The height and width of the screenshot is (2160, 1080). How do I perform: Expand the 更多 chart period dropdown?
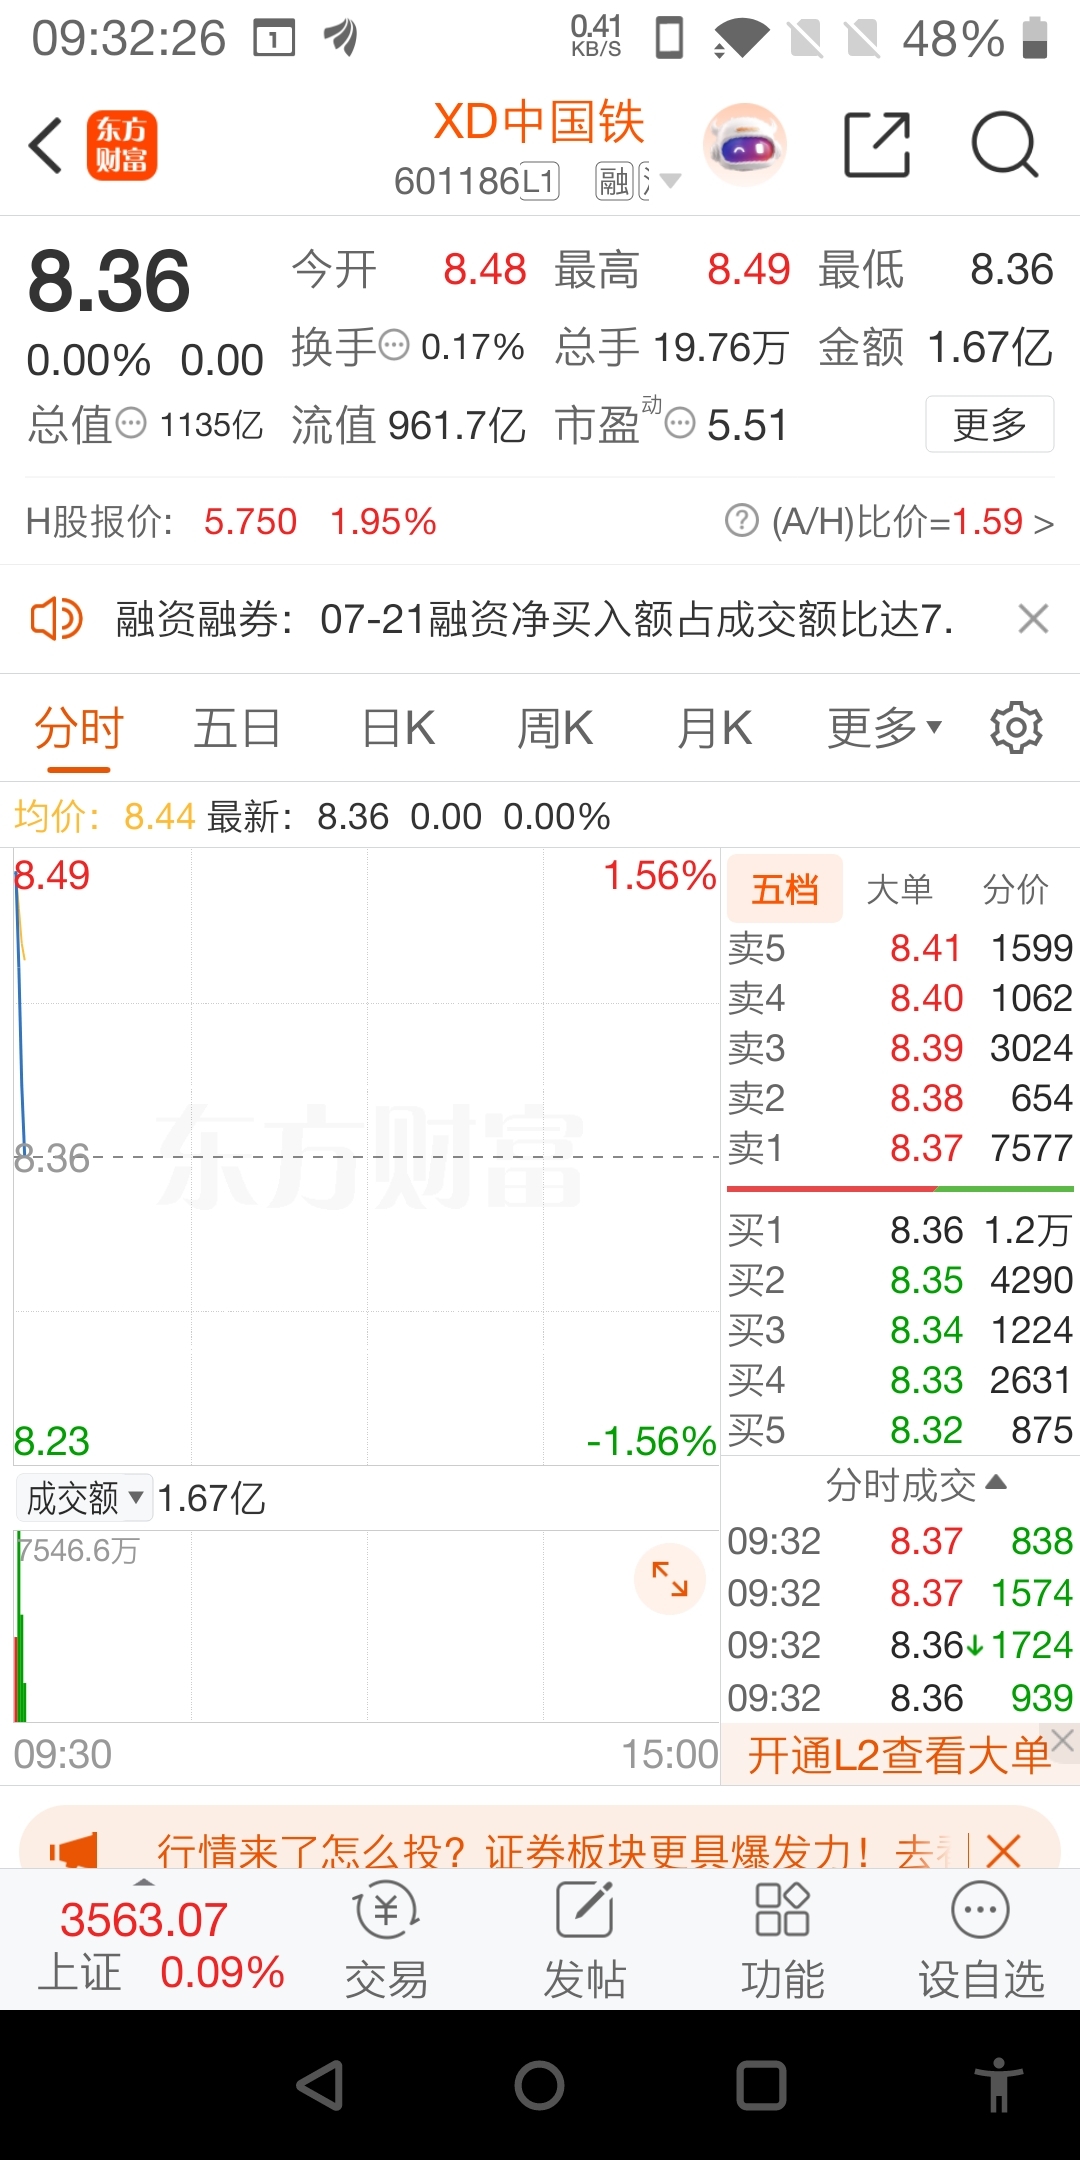[x=885, y=728]
